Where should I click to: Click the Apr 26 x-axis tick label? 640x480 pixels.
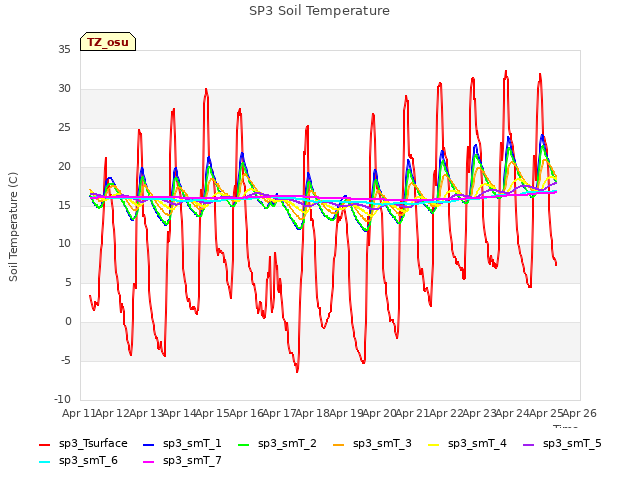coord(580,413)
